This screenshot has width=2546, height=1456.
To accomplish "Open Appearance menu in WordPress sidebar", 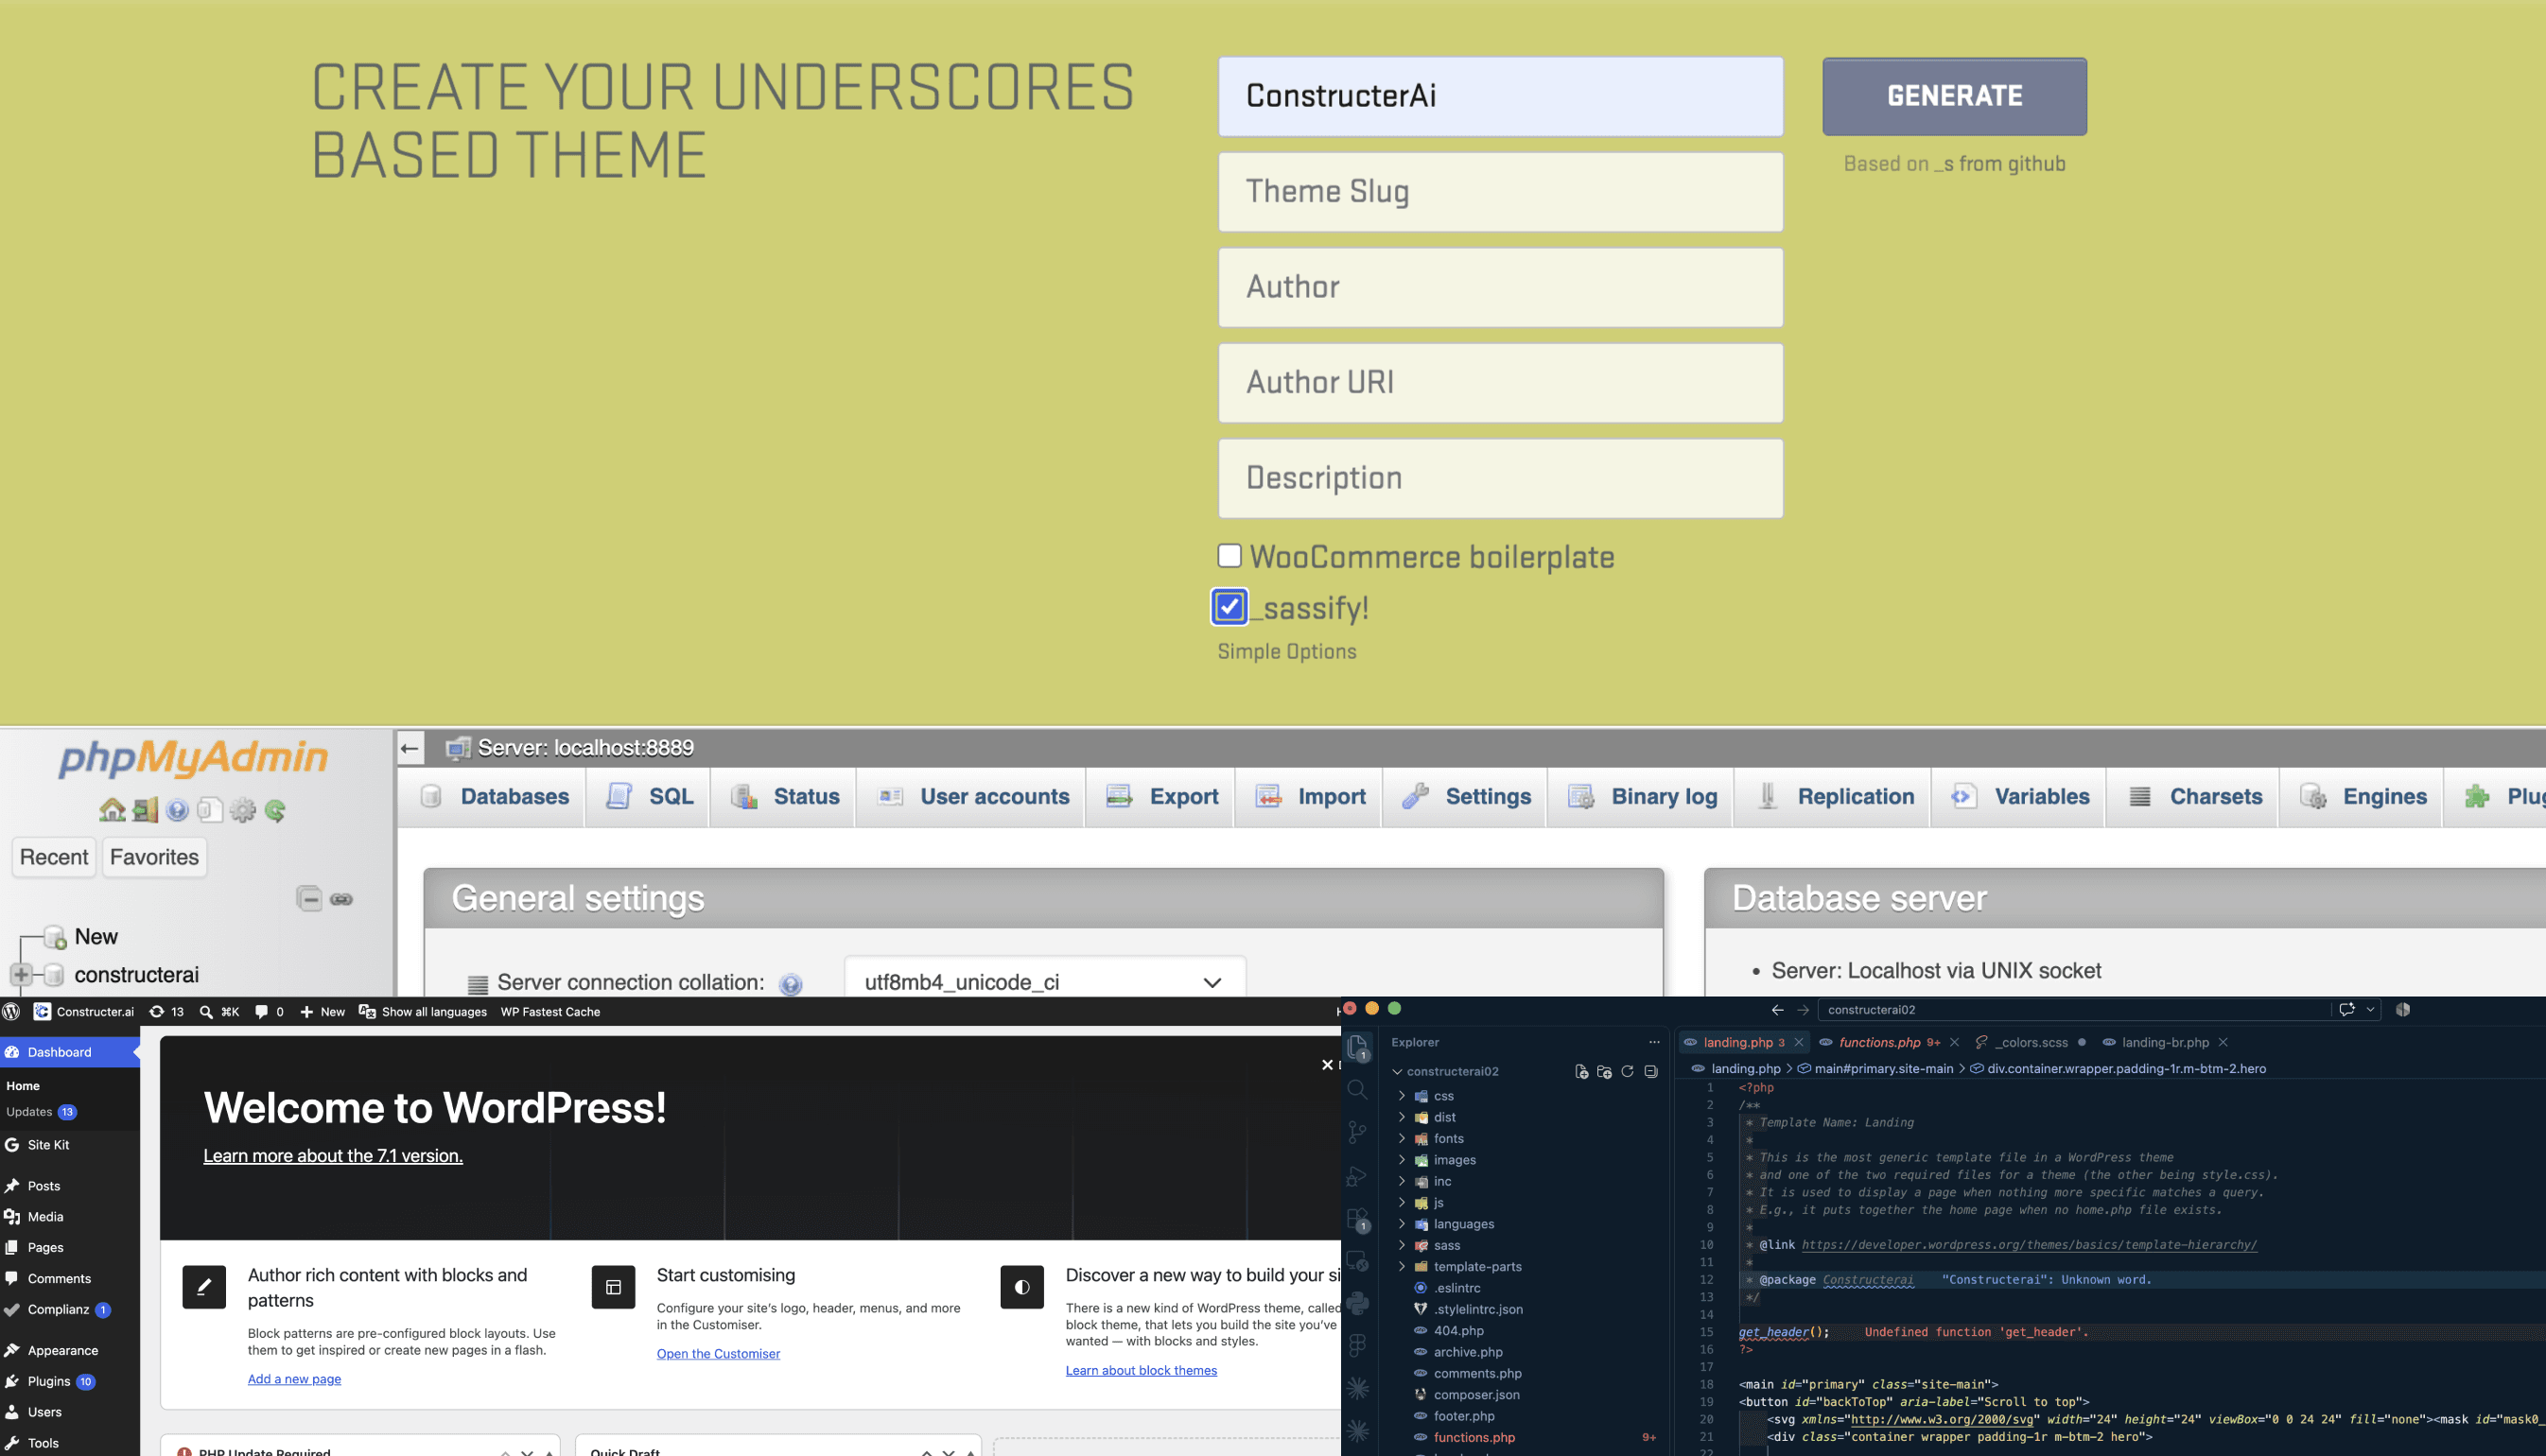I will coord(62,1350).
